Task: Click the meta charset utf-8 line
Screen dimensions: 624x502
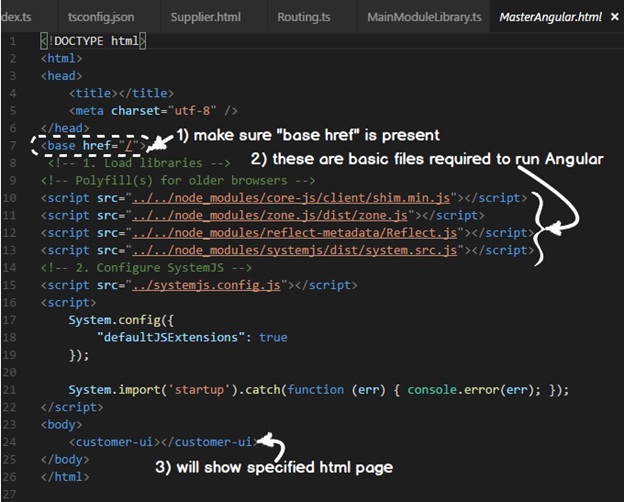Action: (x=153, y=111)
